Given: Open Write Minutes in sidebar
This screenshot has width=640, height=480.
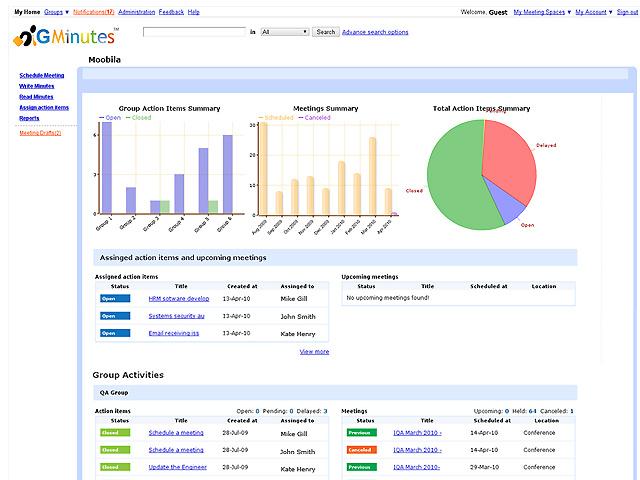Looking at the screenshot, I should pos(36,86).
